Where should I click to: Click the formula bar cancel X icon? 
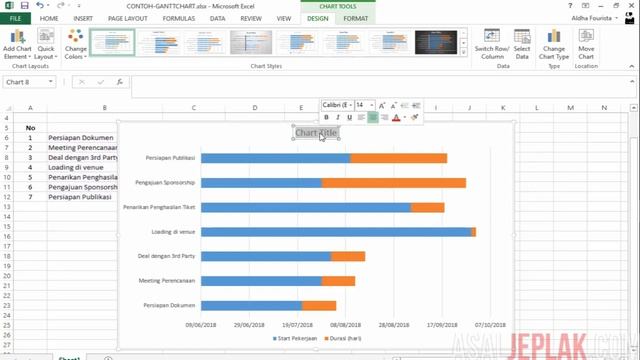click(82, 82)
